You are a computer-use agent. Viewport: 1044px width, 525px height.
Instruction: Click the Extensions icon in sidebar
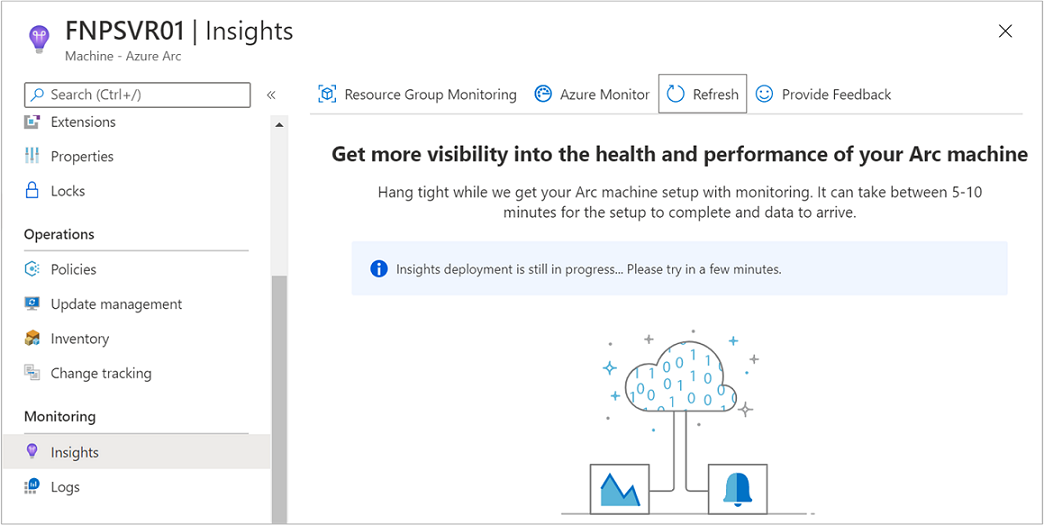32,122
